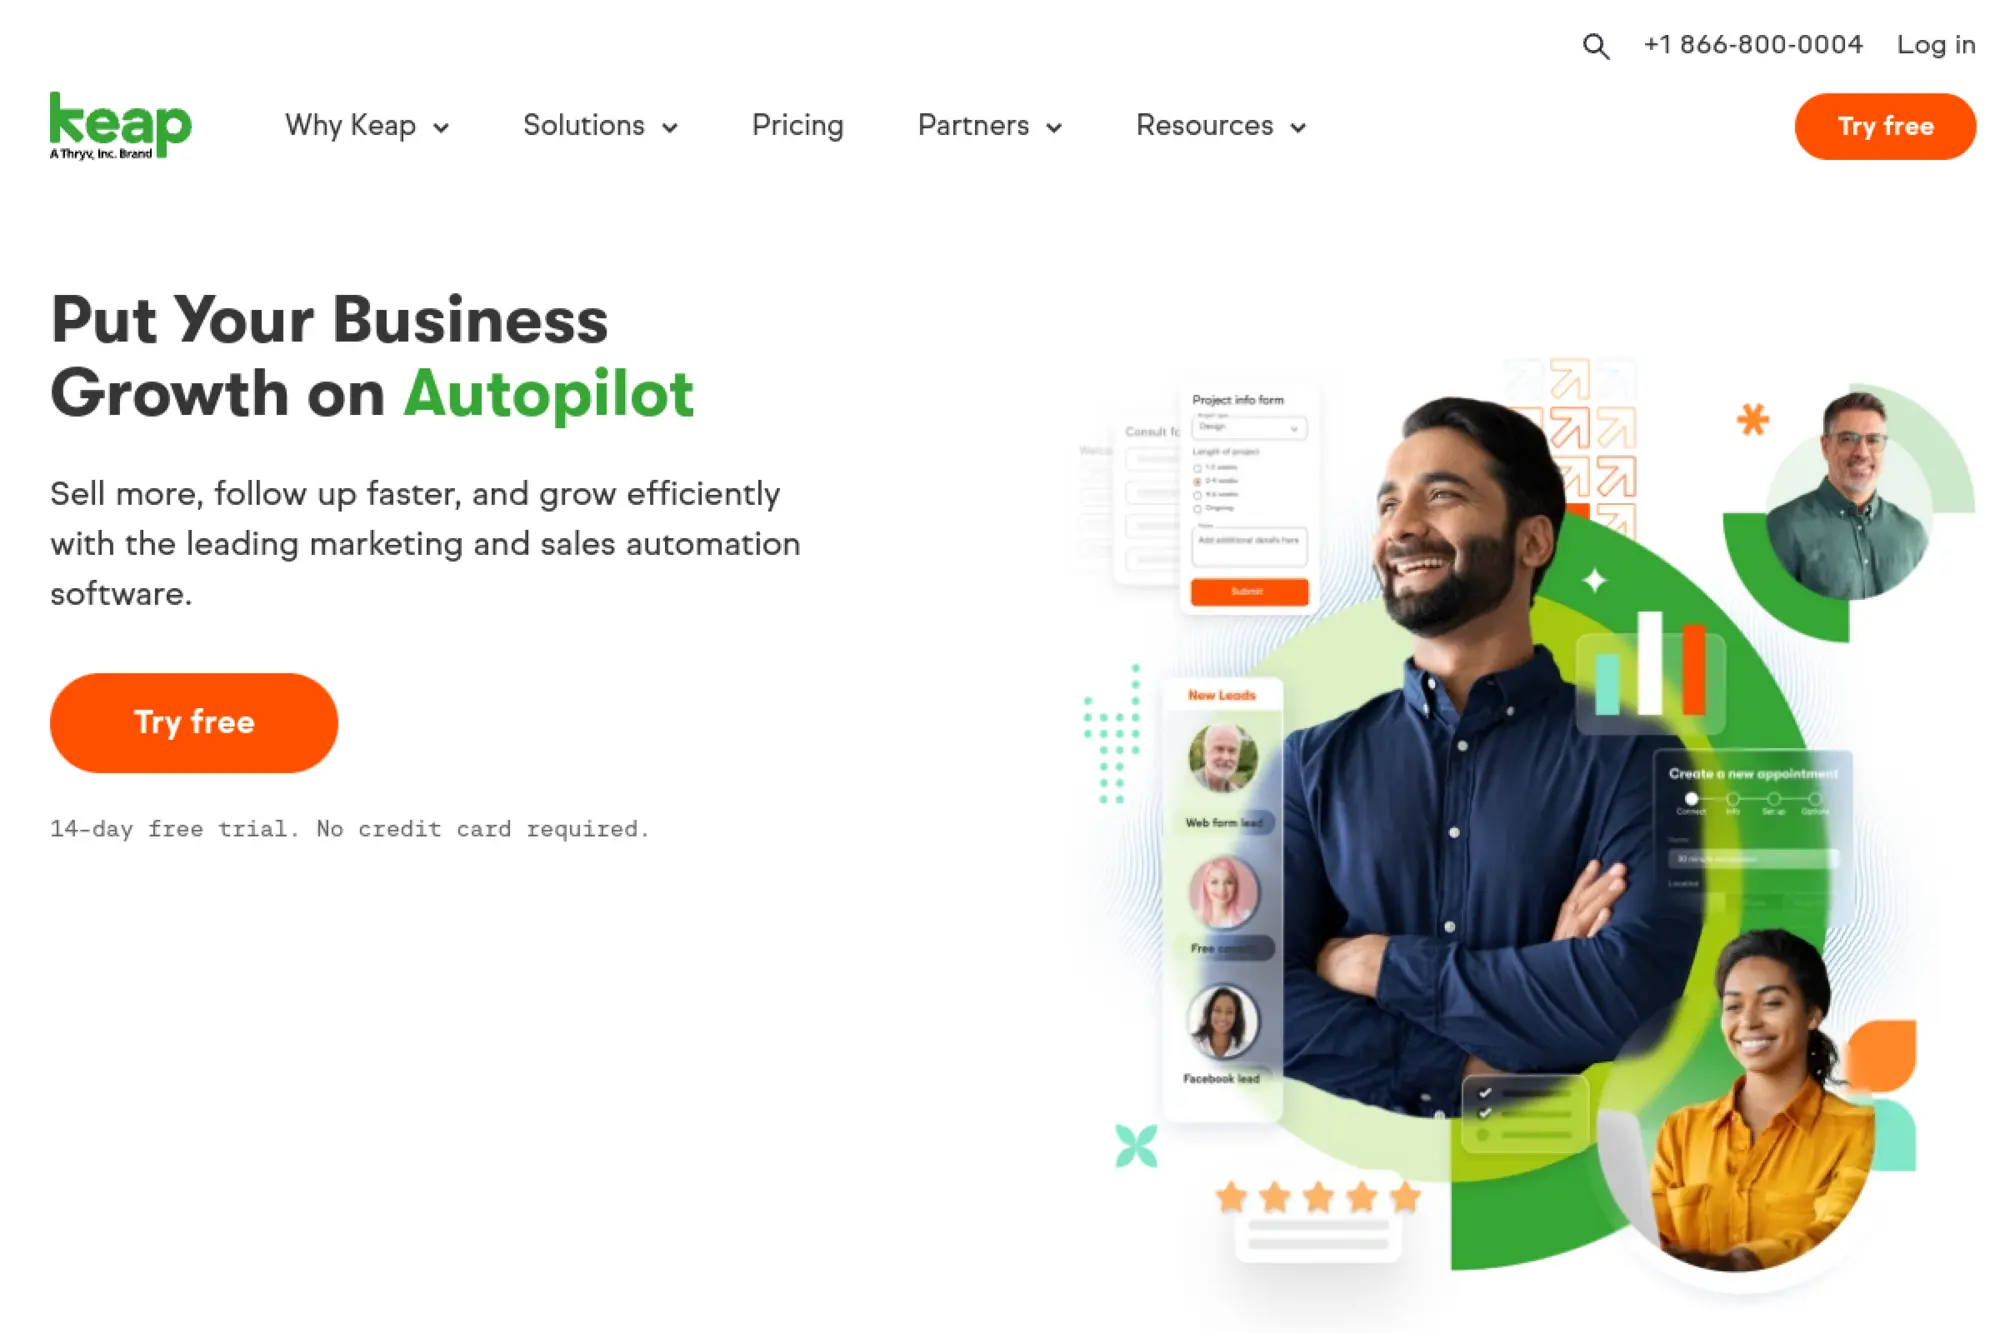Click the checklist card graphic
The width and height of the screenshot is (2000, 1333).
(1523, 1113)
